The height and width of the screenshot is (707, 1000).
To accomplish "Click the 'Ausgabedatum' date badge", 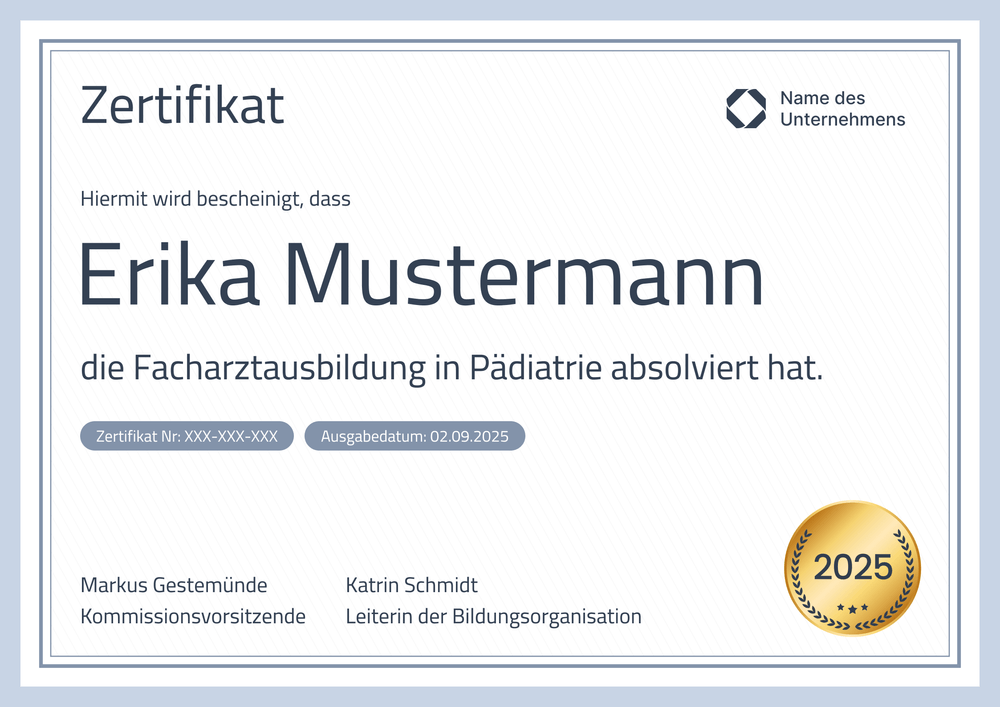I will click(414, 436).
